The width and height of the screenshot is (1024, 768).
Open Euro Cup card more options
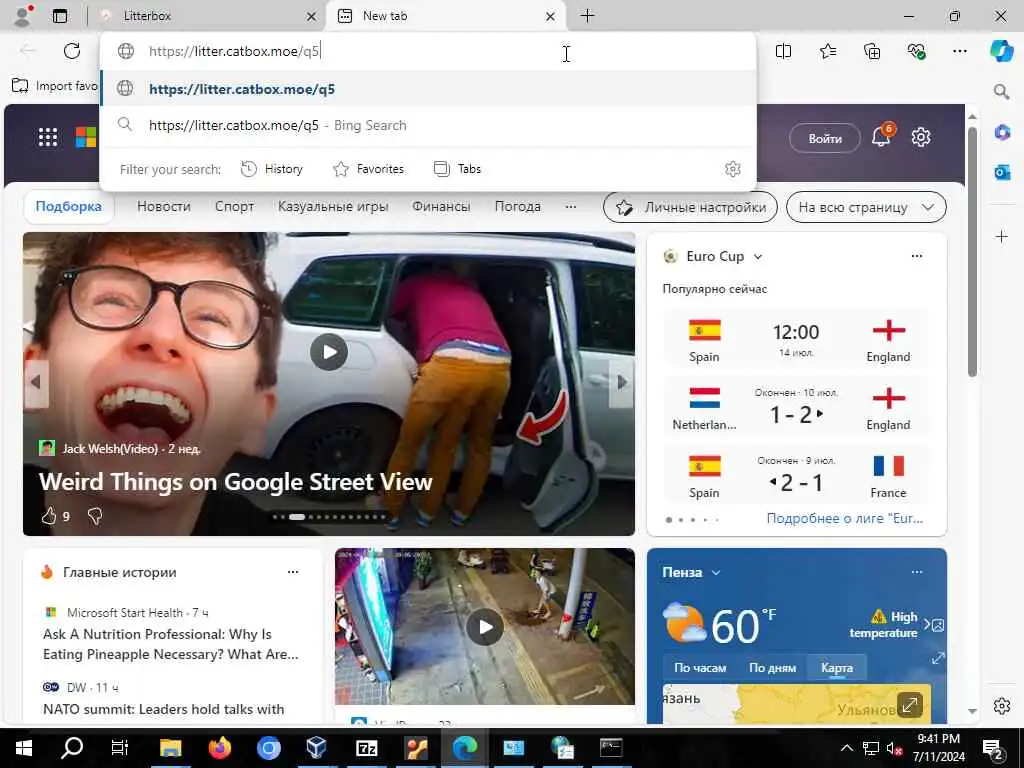[916, 256]
